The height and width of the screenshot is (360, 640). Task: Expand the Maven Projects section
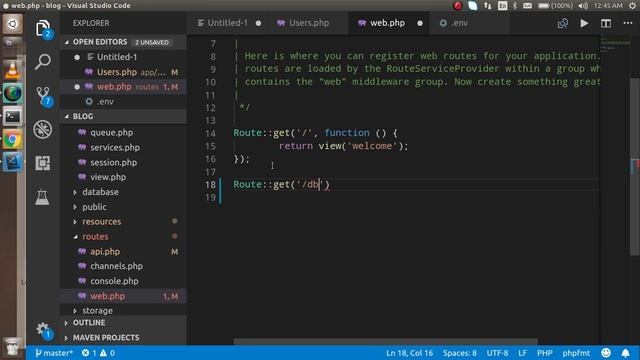click(106, 338)
